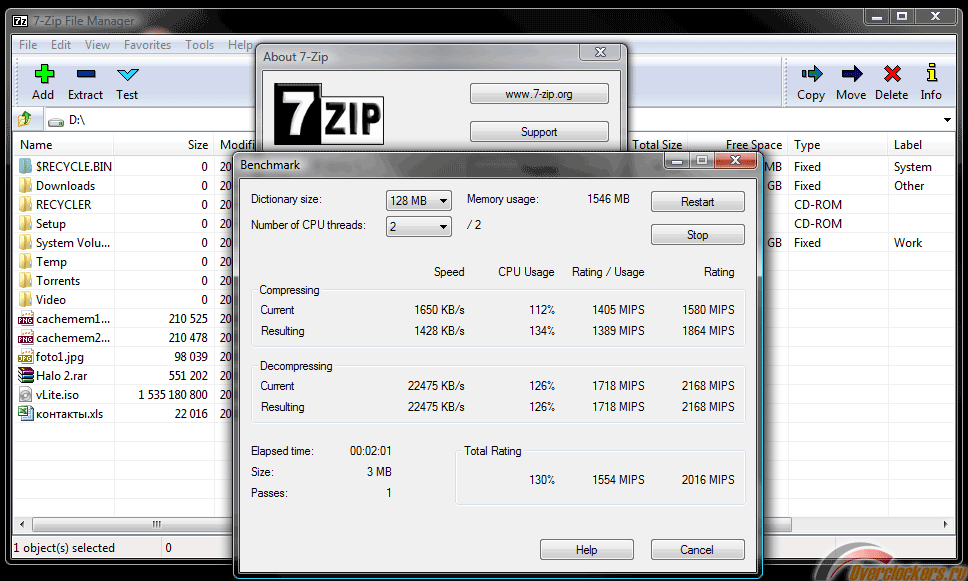Click the Cancel button in Benchmark dialog
Image resolution: width=968 pixels, height=581 pixels.
698,550
